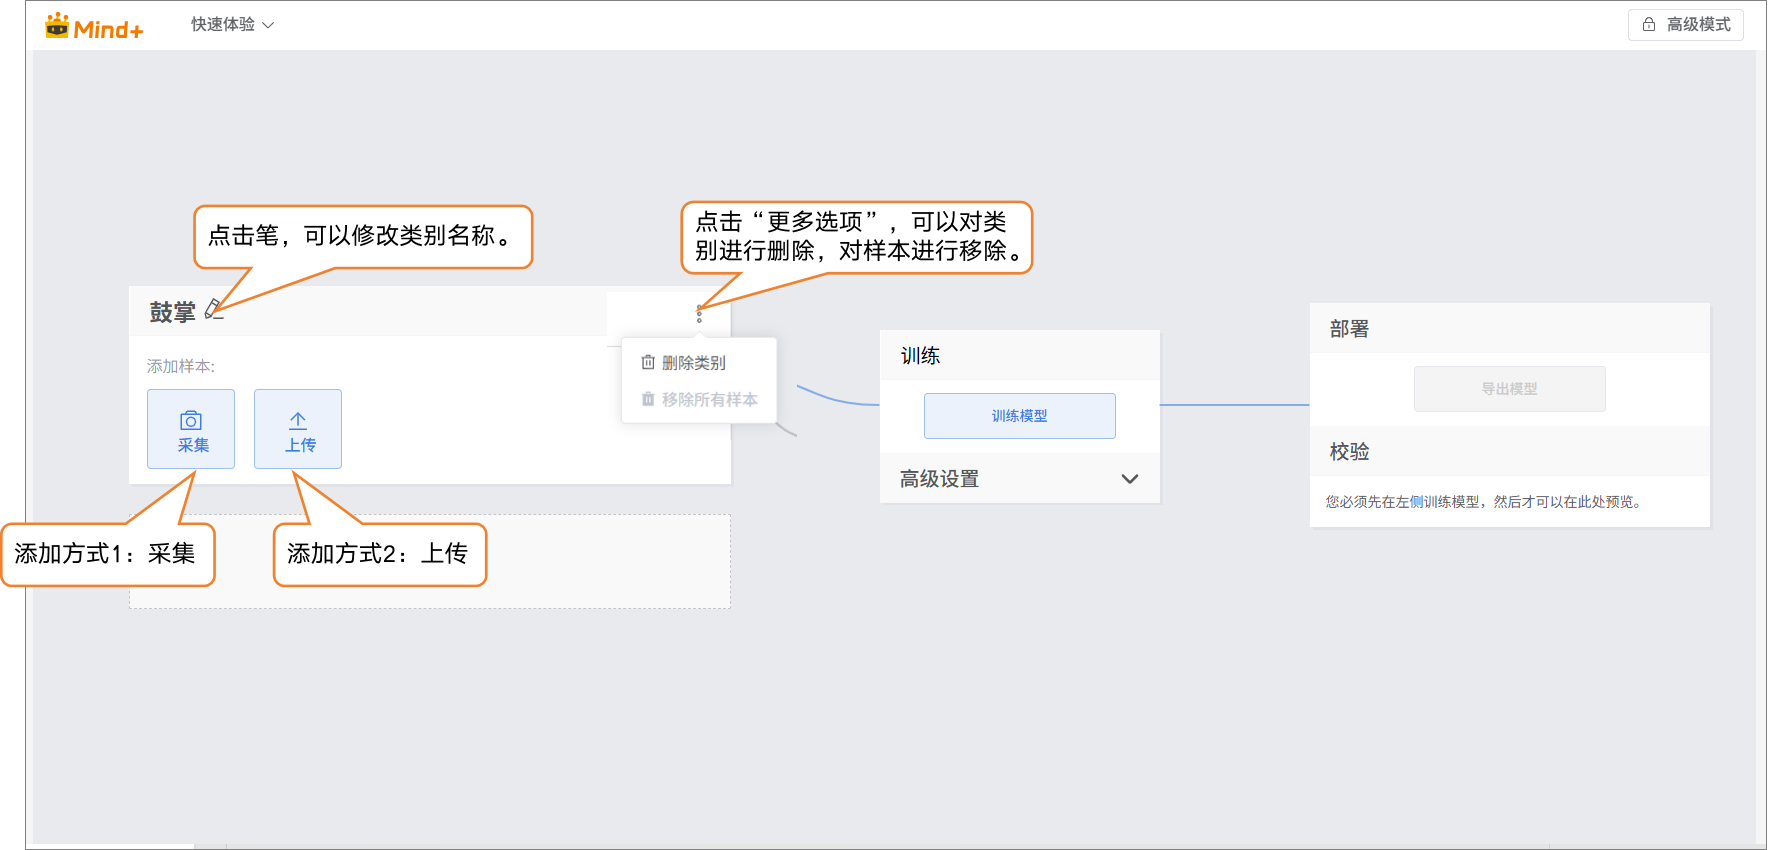1768x850 pixels.
Task: Click the pencil icon to rename 鼓掌
Action: point(213,310)
